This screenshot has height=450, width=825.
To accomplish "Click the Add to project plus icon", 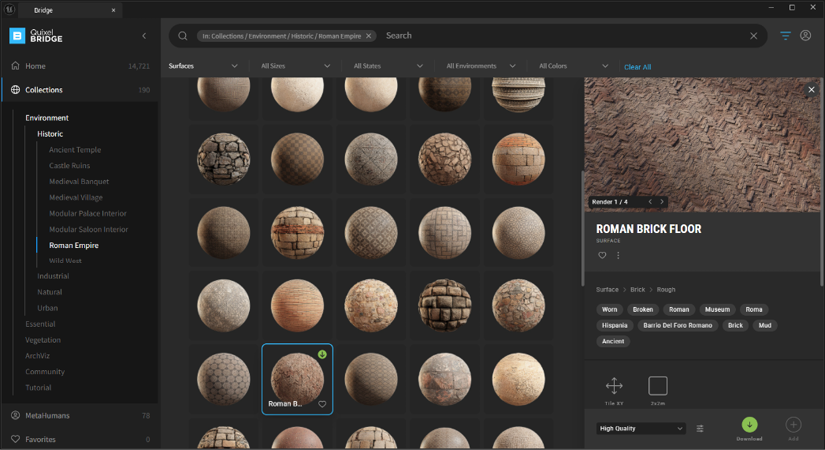I will [x=793, y=425].
